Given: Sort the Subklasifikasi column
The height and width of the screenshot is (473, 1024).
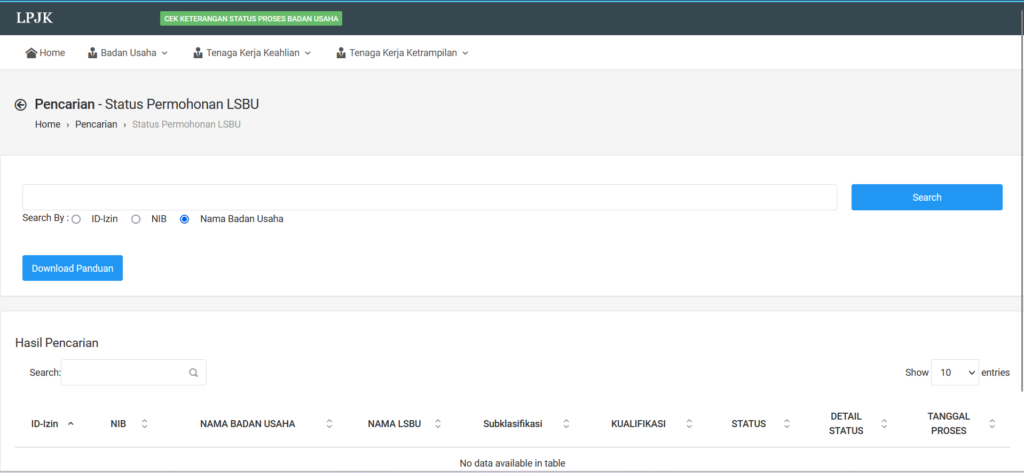Looking at the screenshot, I should tap(566, 424).
